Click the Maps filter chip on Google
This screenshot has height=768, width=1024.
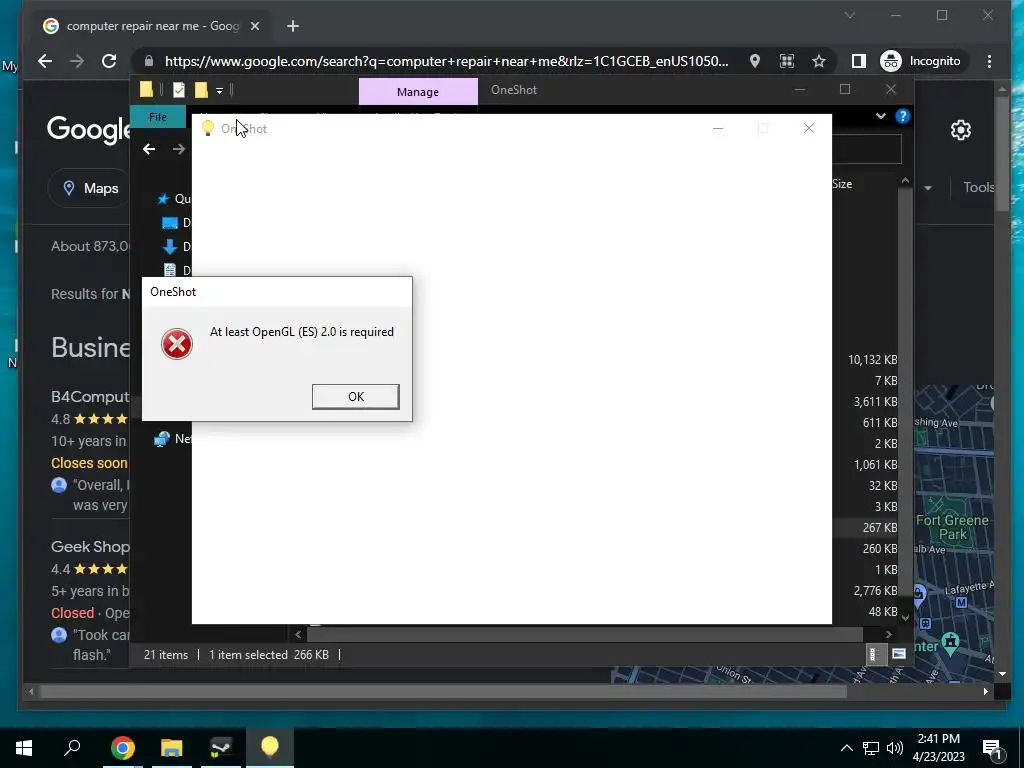coord(90,189)
